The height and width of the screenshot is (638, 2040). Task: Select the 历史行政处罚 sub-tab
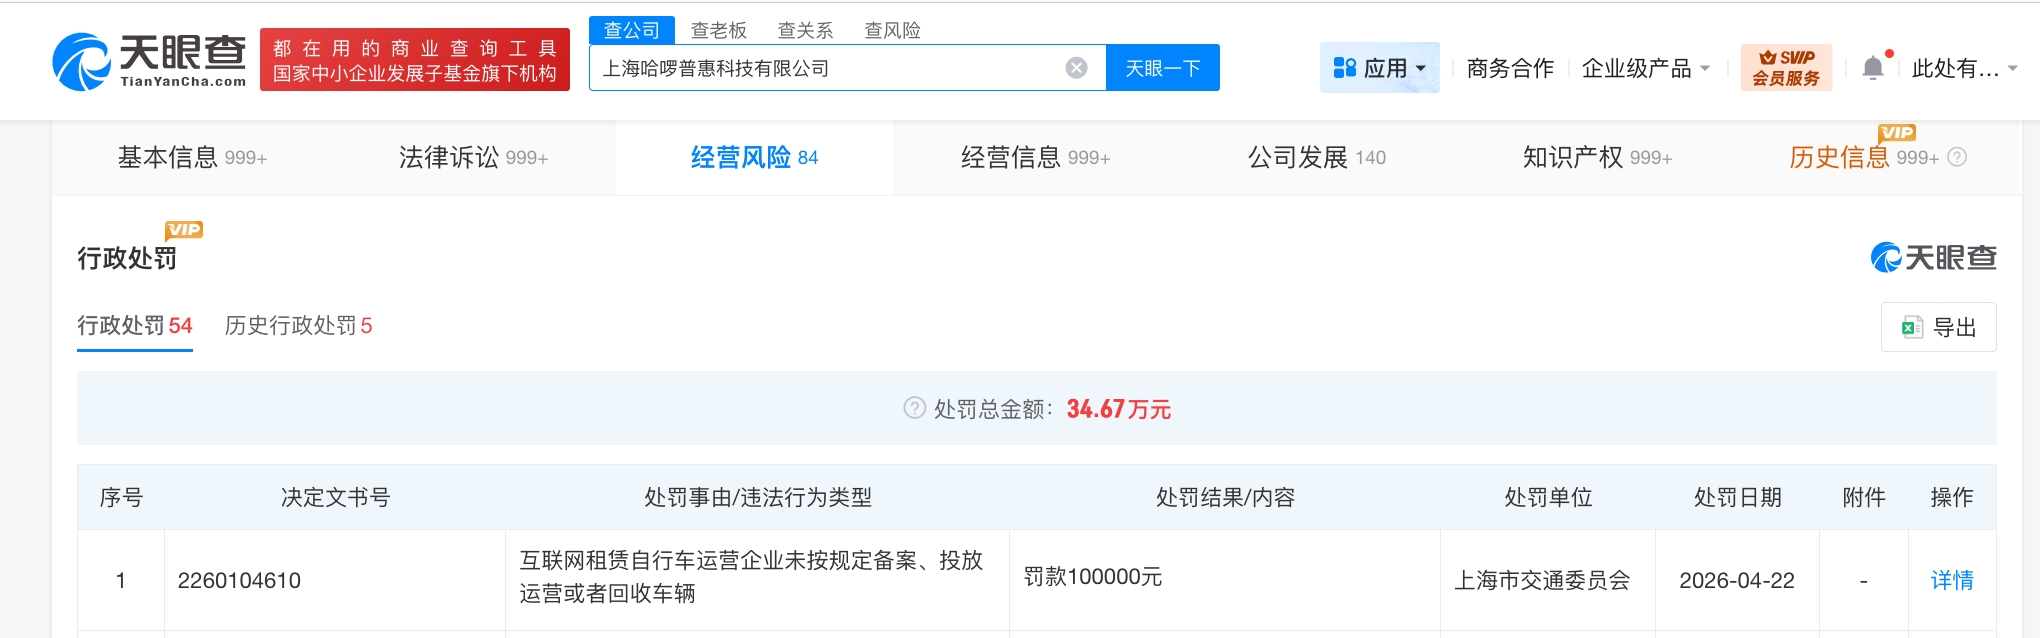pyautogui.click(x=298, y=325)
